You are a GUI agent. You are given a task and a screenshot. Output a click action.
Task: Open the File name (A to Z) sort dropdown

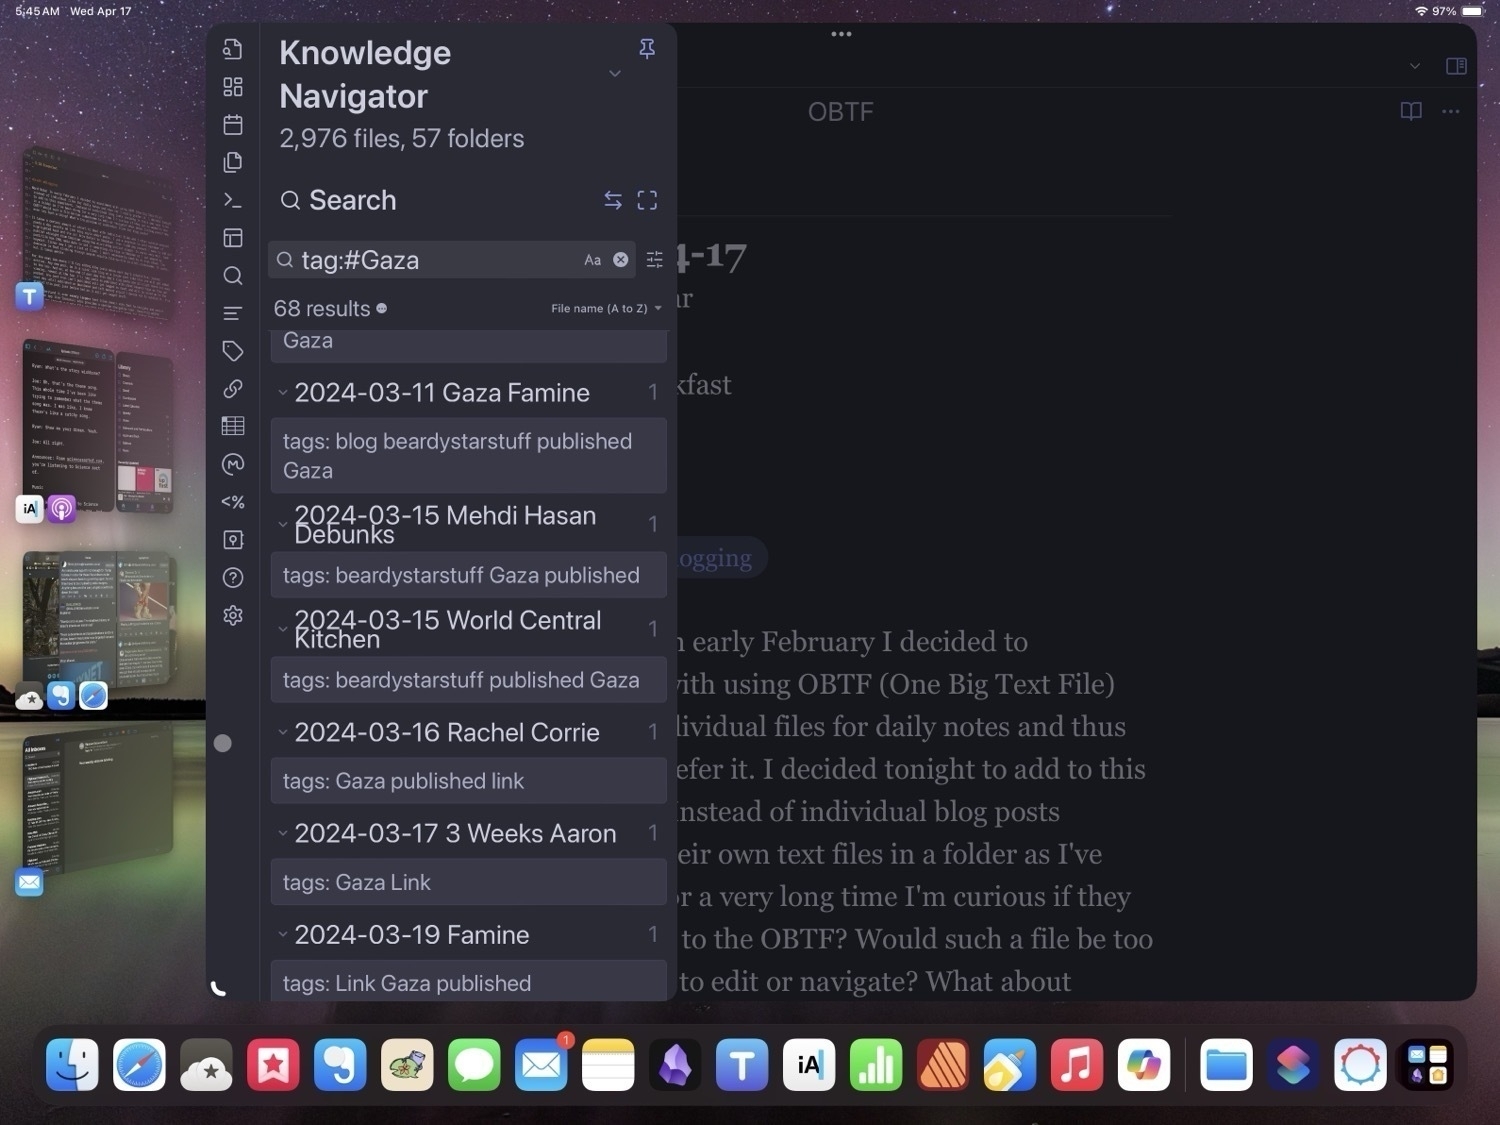pos(606,308)
